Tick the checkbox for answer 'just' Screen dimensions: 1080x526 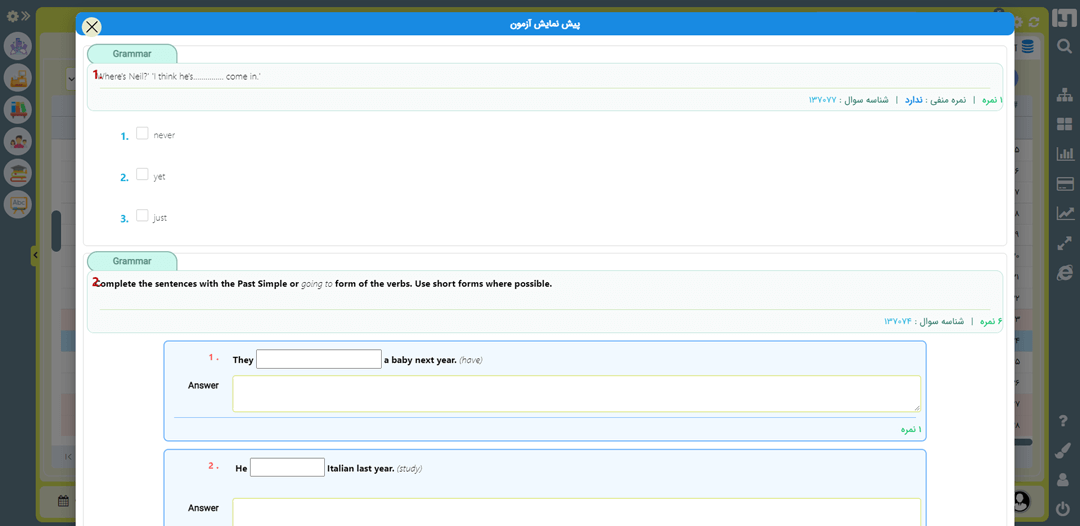click(x=142, y=215)
